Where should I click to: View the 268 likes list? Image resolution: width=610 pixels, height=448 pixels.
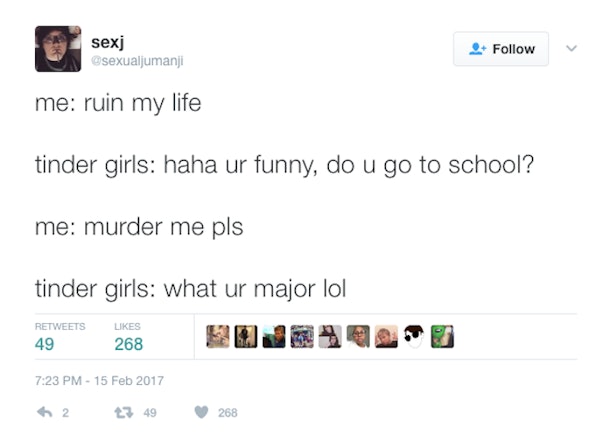pyautogui.click(x=128, y=337)
